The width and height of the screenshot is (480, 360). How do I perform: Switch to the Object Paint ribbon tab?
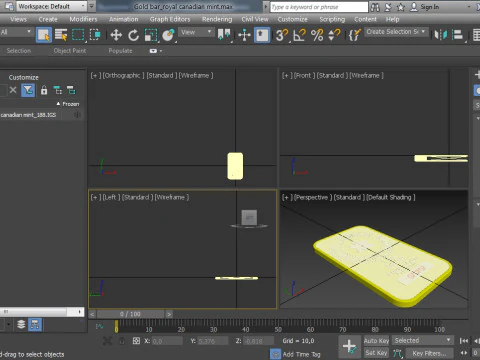click(x=70, y=51)
